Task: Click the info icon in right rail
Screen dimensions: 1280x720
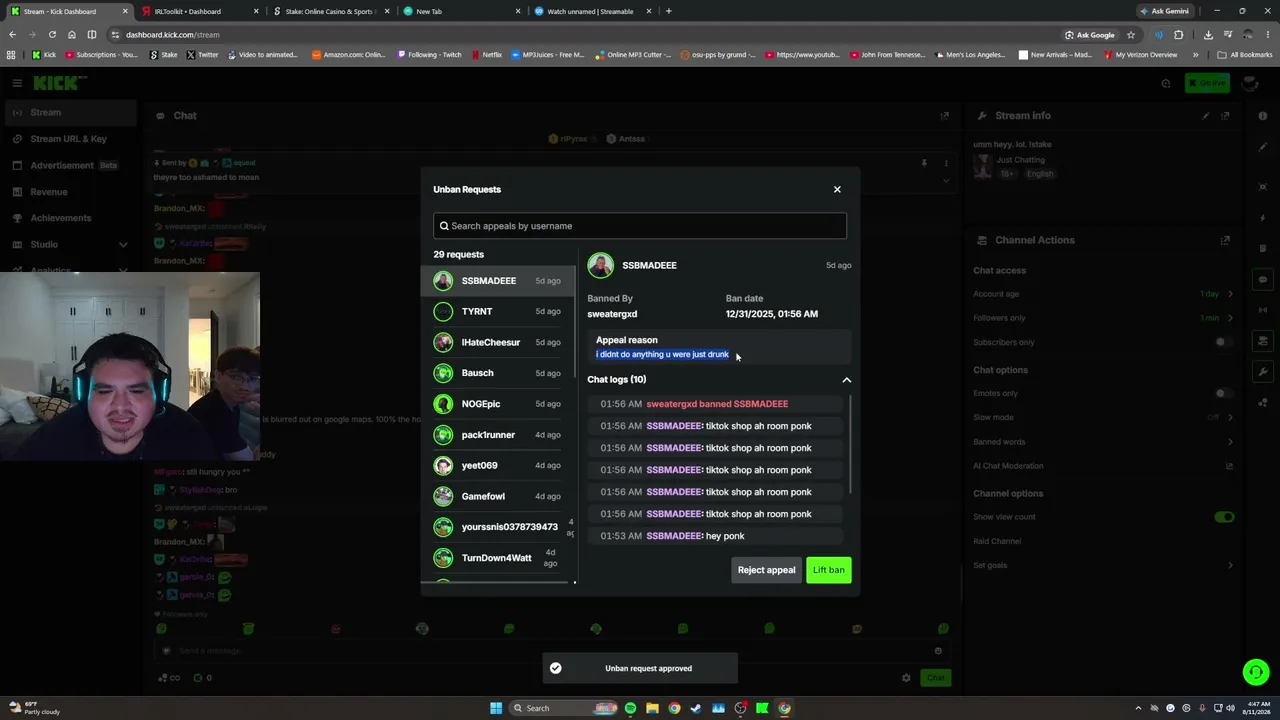Action: (x=1263, y=115)
